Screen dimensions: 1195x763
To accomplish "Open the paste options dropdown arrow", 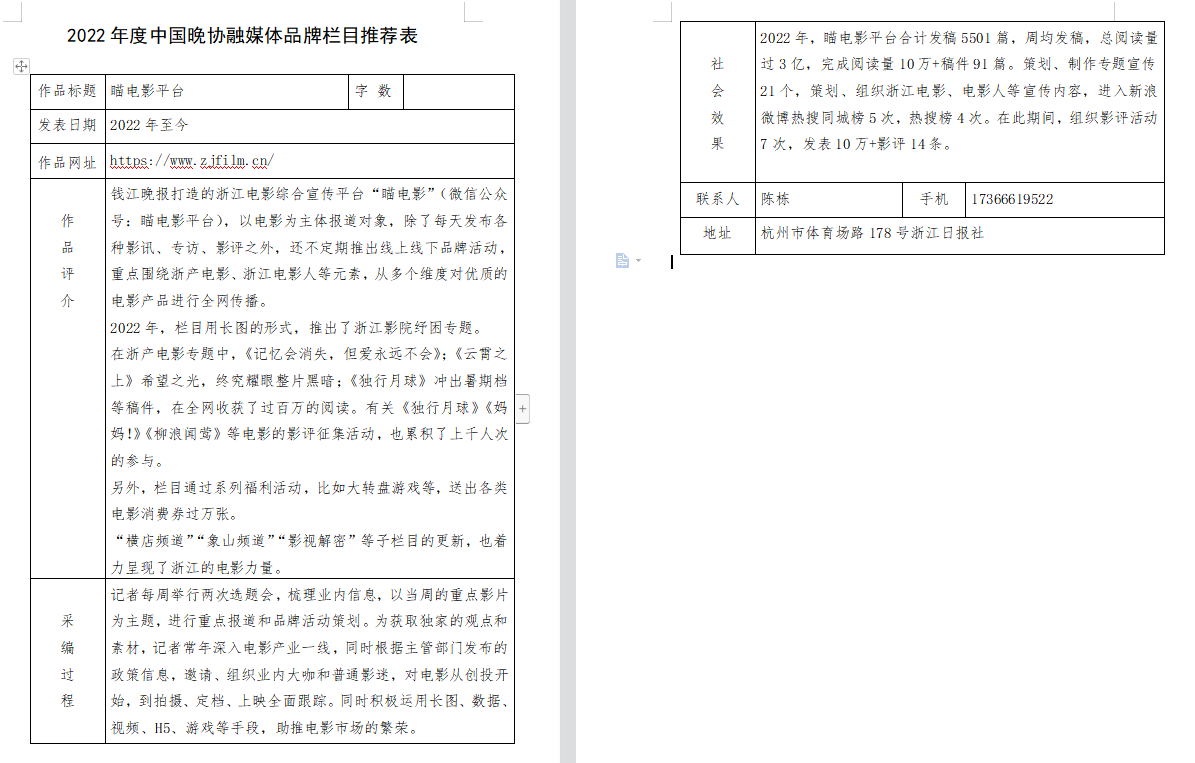I will (639, 261).
